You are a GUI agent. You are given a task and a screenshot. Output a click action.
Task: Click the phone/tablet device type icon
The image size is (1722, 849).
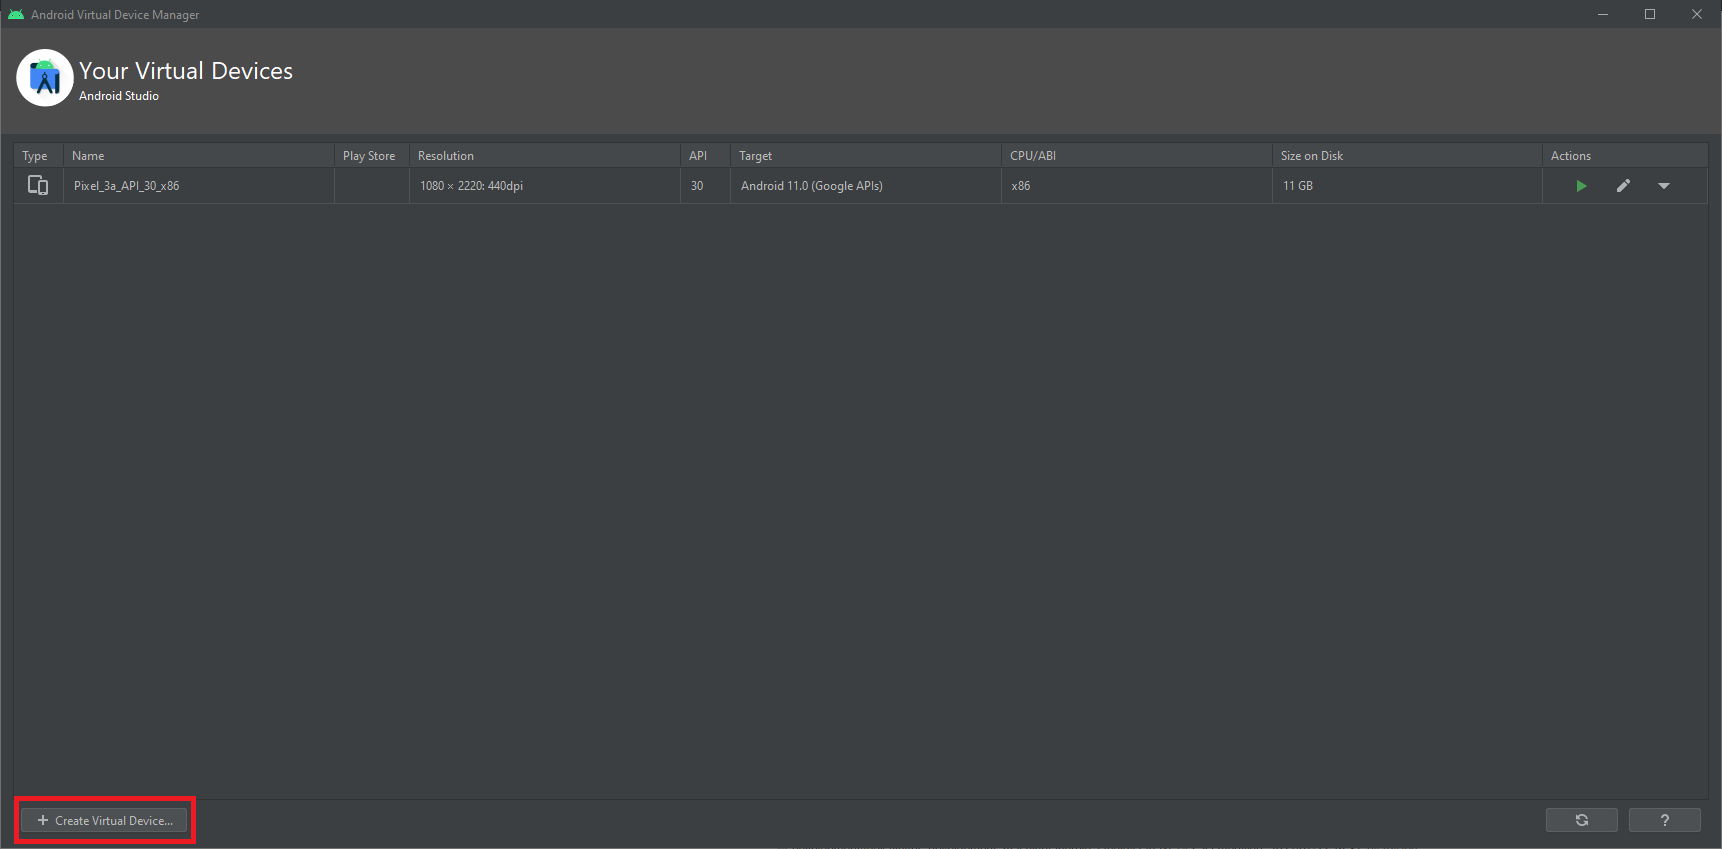click(x=38, y=186)
